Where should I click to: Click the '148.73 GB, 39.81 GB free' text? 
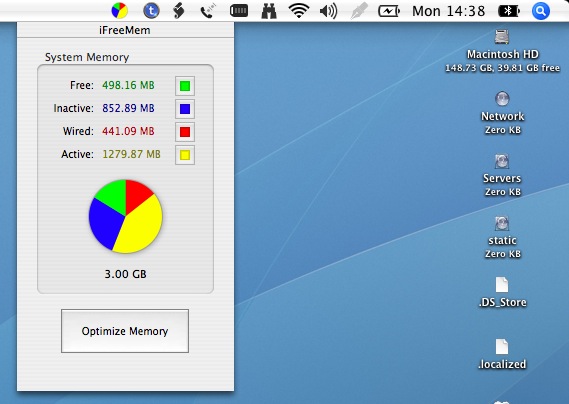tap(502, 68)
